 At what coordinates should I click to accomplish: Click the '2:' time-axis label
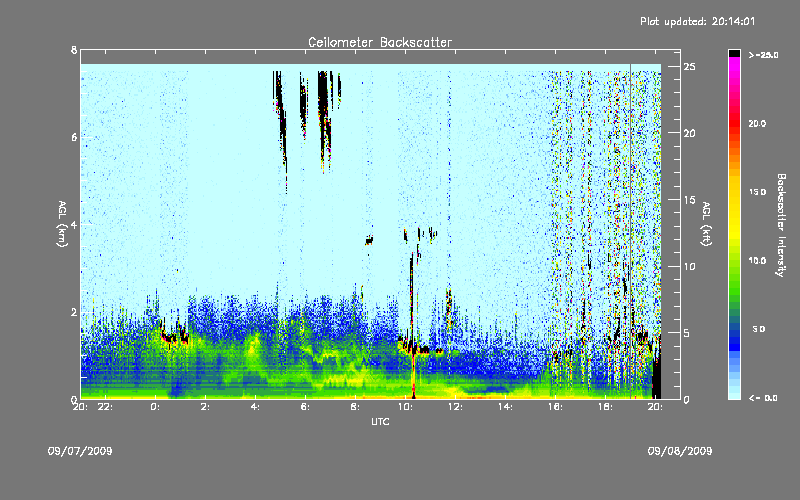pyautogui.click(x=206, y=407)
